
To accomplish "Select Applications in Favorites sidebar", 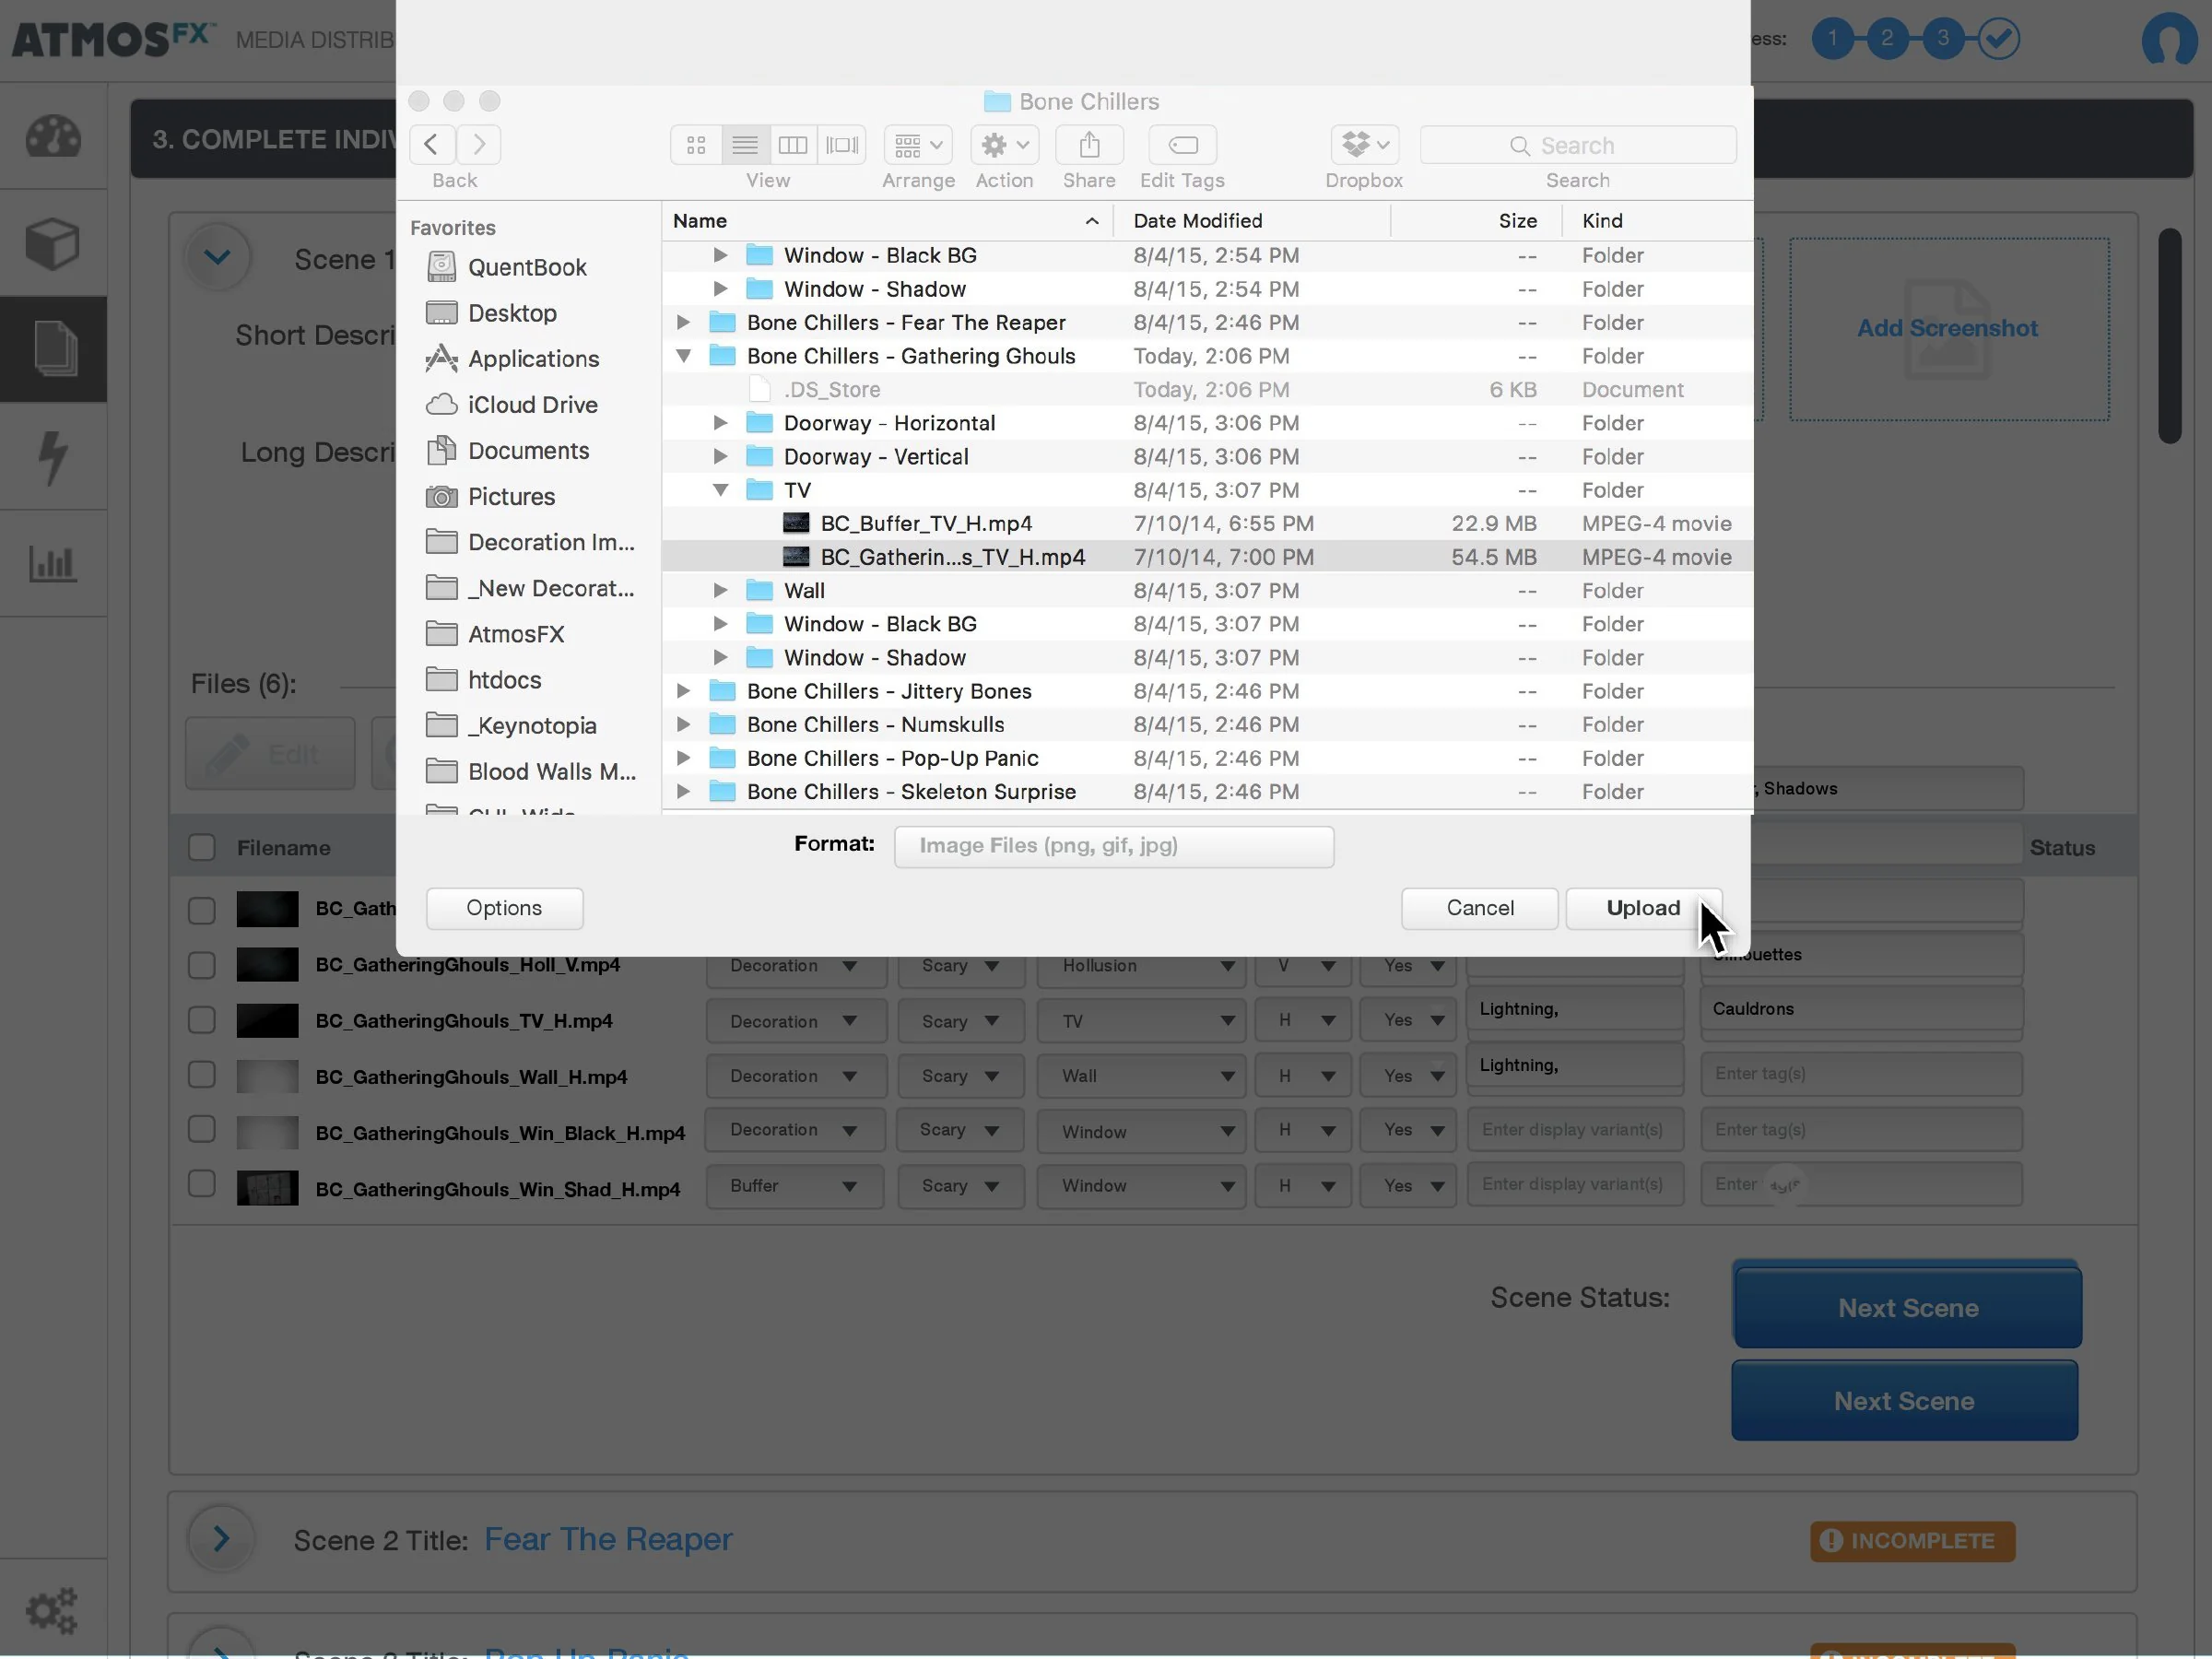I will point(512,359).
